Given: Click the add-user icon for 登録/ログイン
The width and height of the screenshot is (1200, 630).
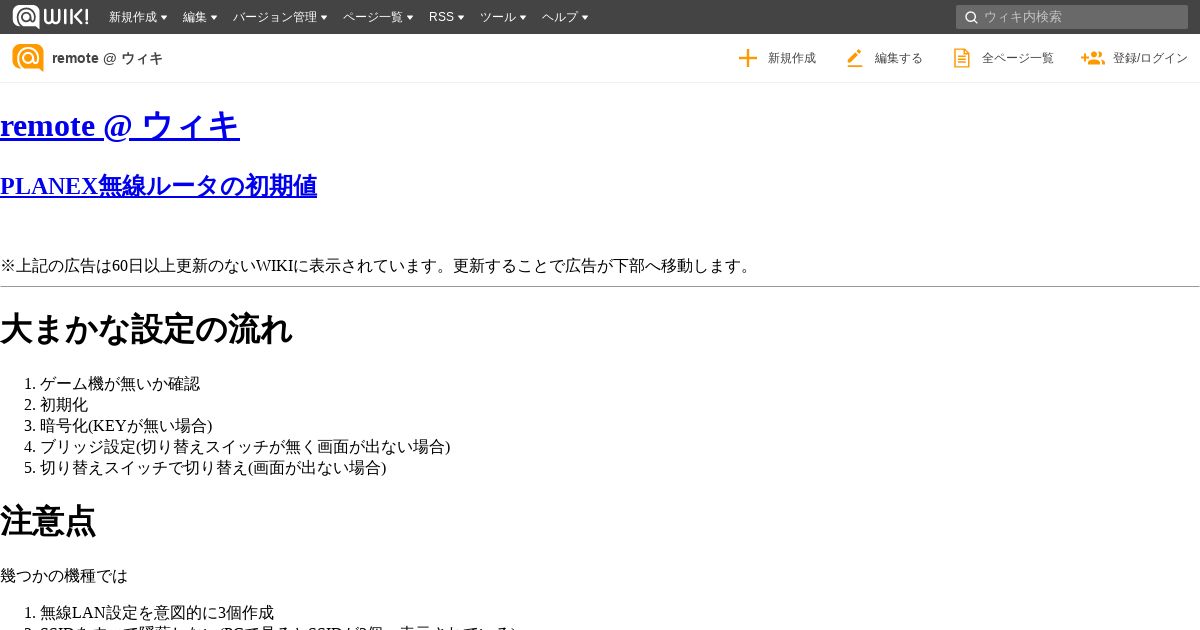Looking at the screenshot, I should [1092, 58].
